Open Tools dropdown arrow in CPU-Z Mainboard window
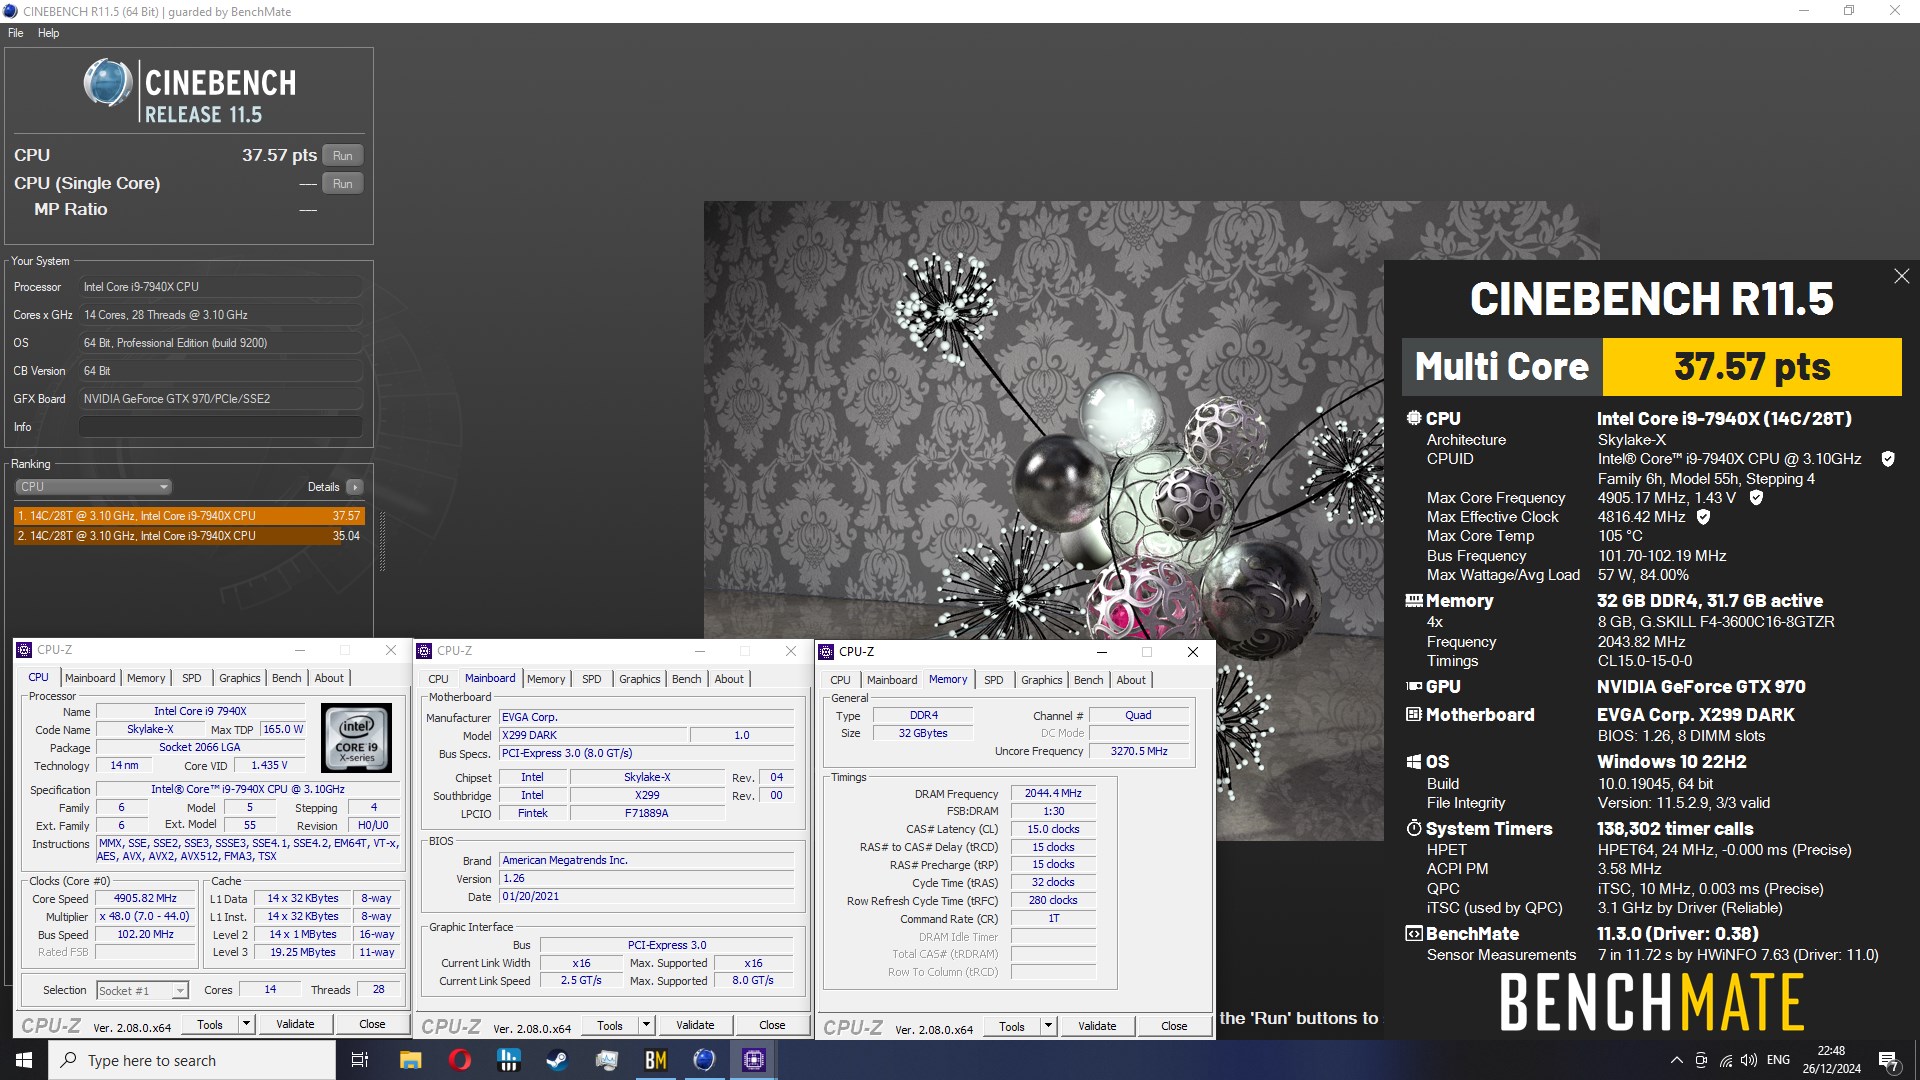 click(646, 1025)
